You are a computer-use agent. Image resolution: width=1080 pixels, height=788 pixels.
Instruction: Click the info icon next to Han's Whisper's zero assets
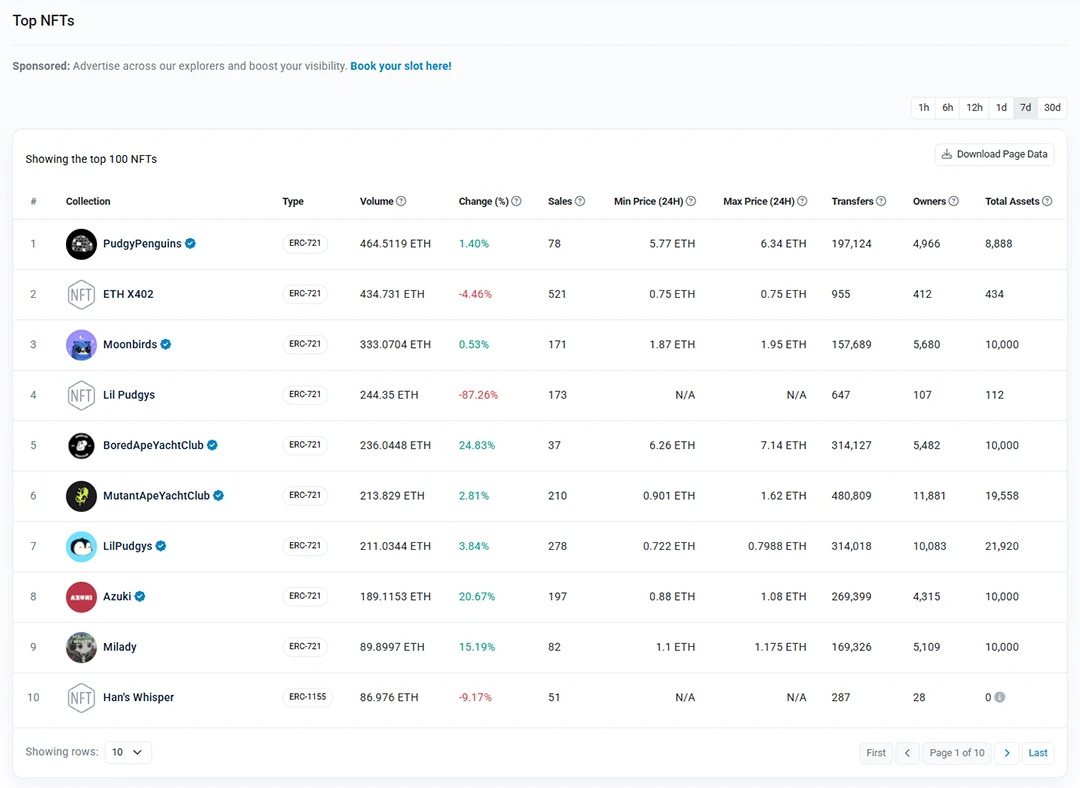click(1002, 697)
